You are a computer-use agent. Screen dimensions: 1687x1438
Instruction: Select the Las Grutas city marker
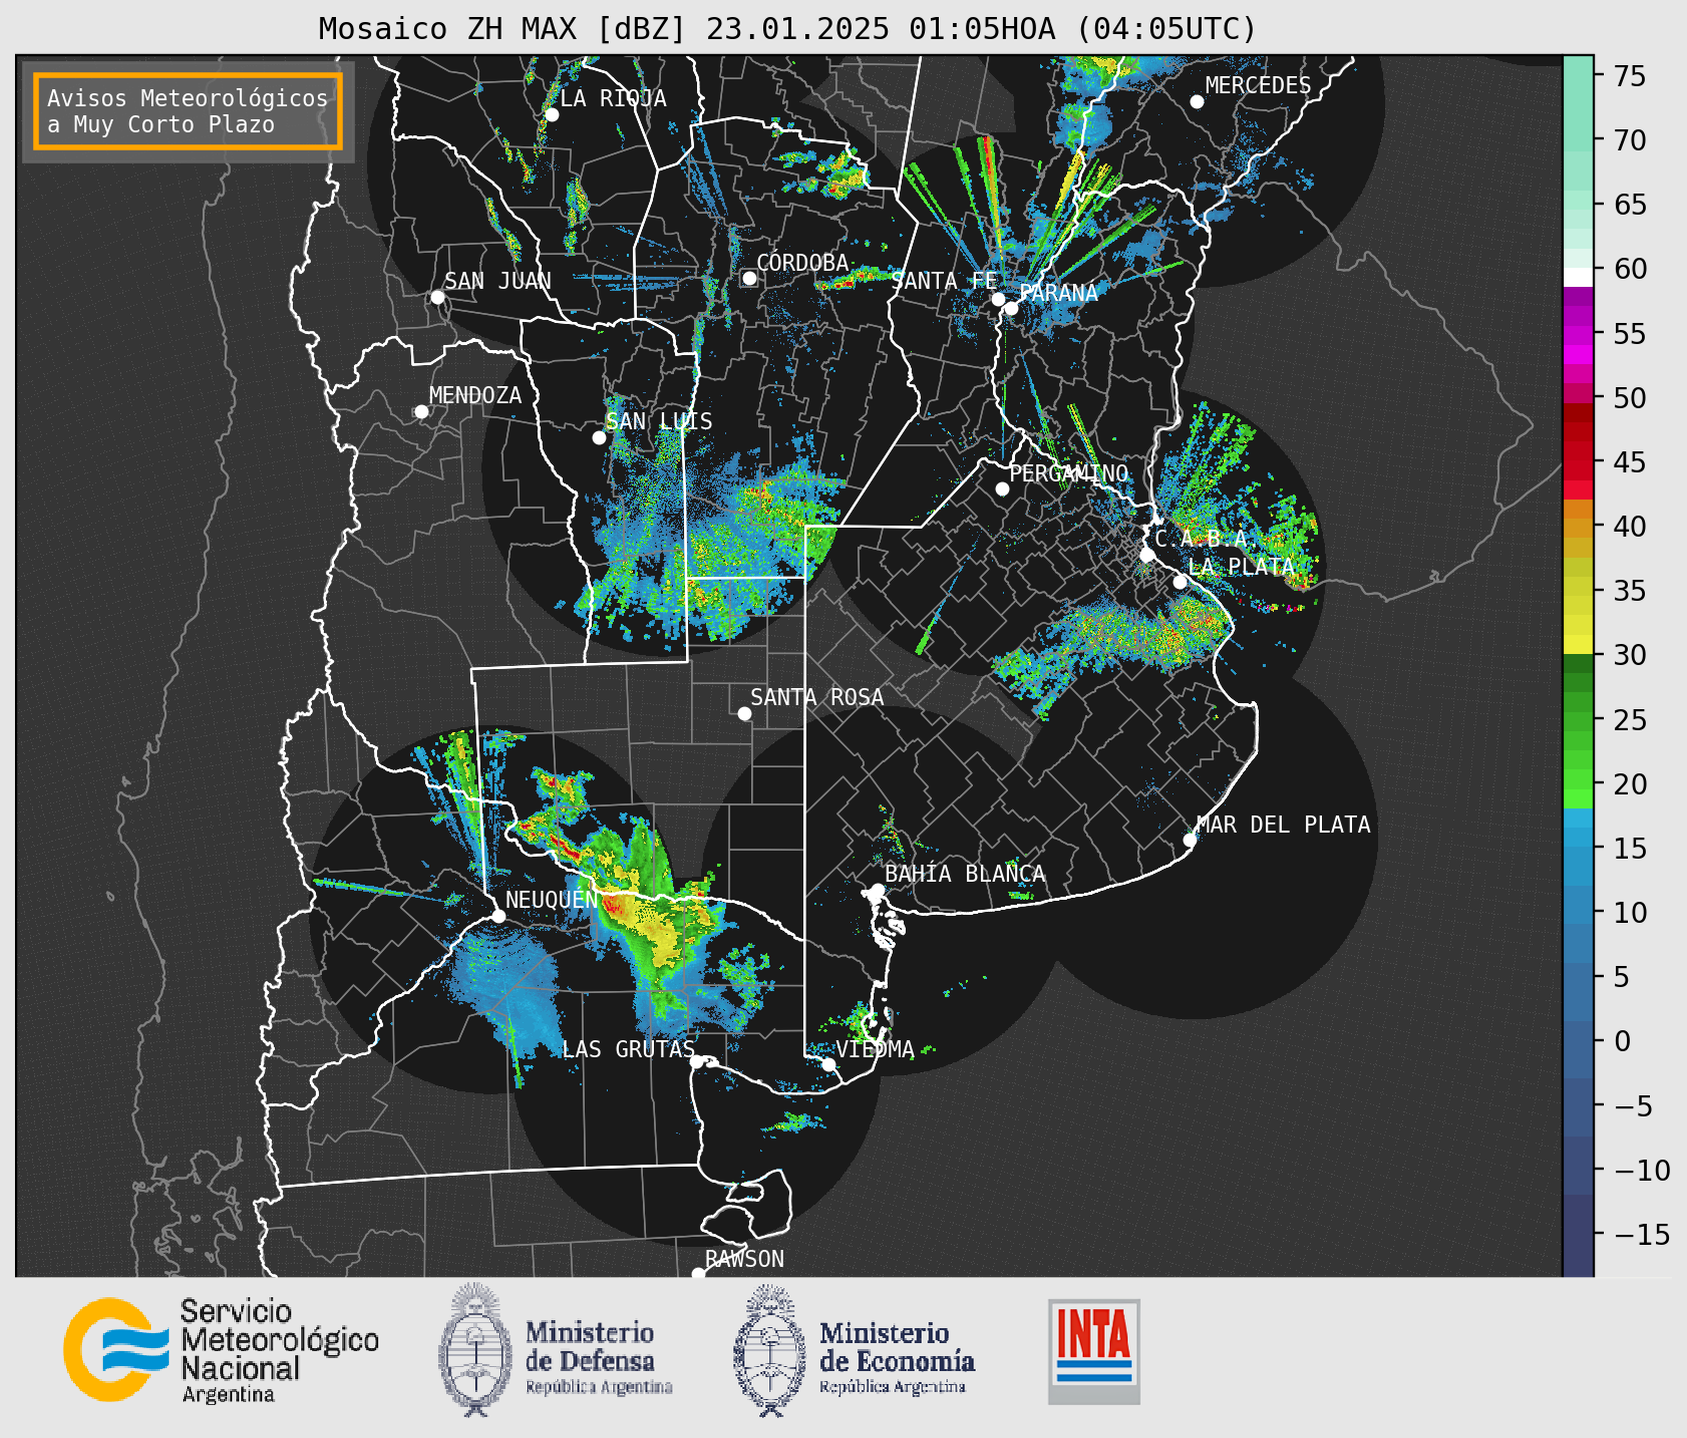(x=697, y=1061)
